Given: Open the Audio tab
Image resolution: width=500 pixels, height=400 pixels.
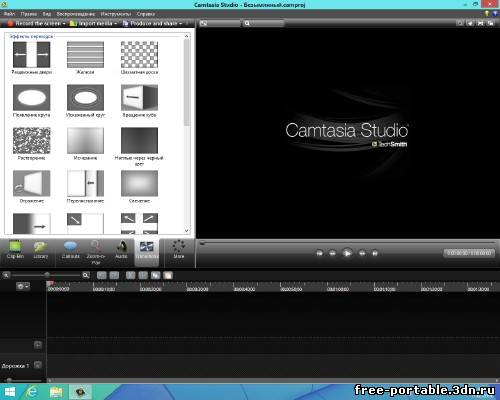Looking at the screenshot, I should (x=121, y=251).
